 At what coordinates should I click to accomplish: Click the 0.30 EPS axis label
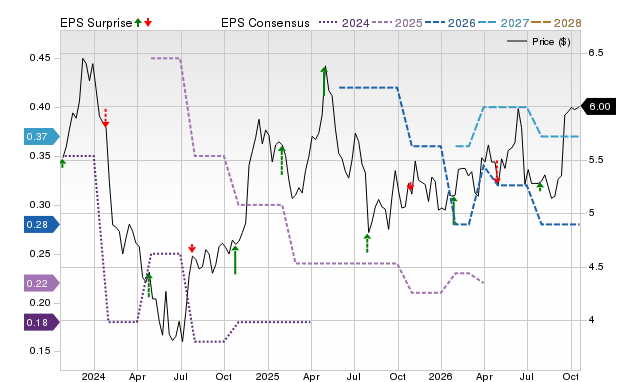[40, 205]
